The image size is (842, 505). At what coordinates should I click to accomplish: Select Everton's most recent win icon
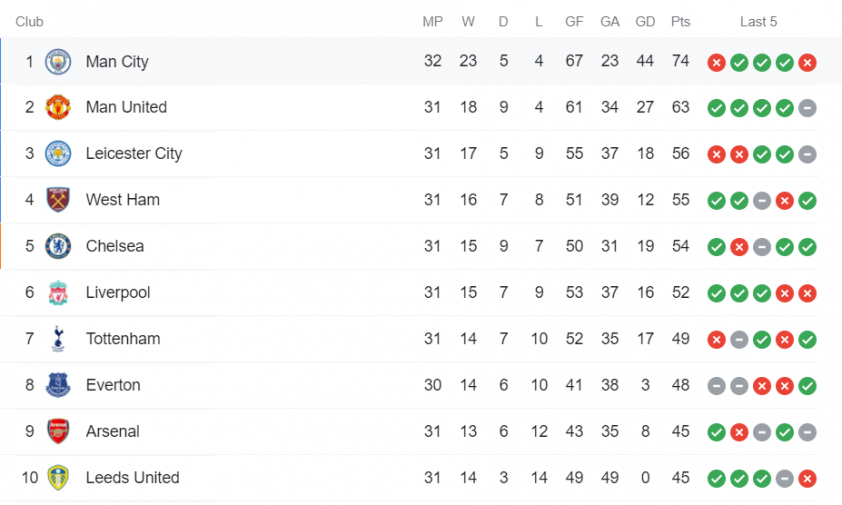point(807,386)
